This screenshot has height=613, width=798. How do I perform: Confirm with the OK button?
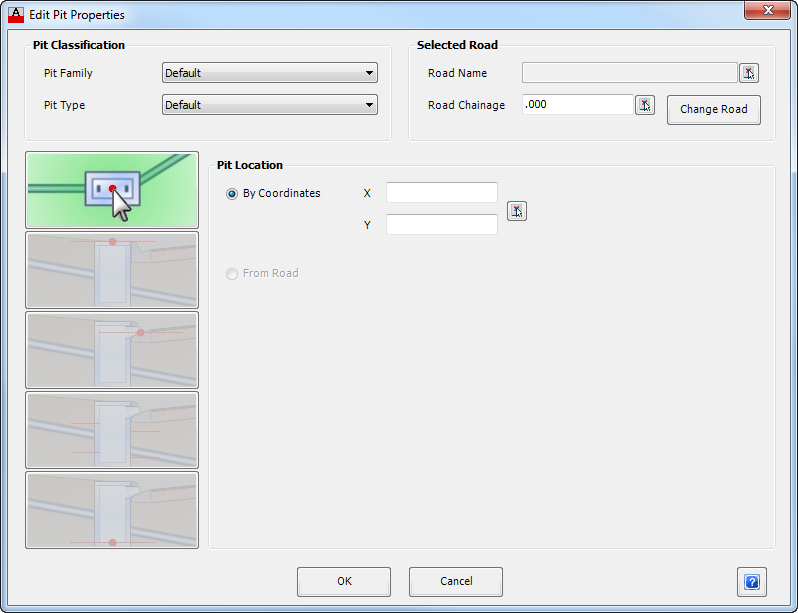pos(344,581)
